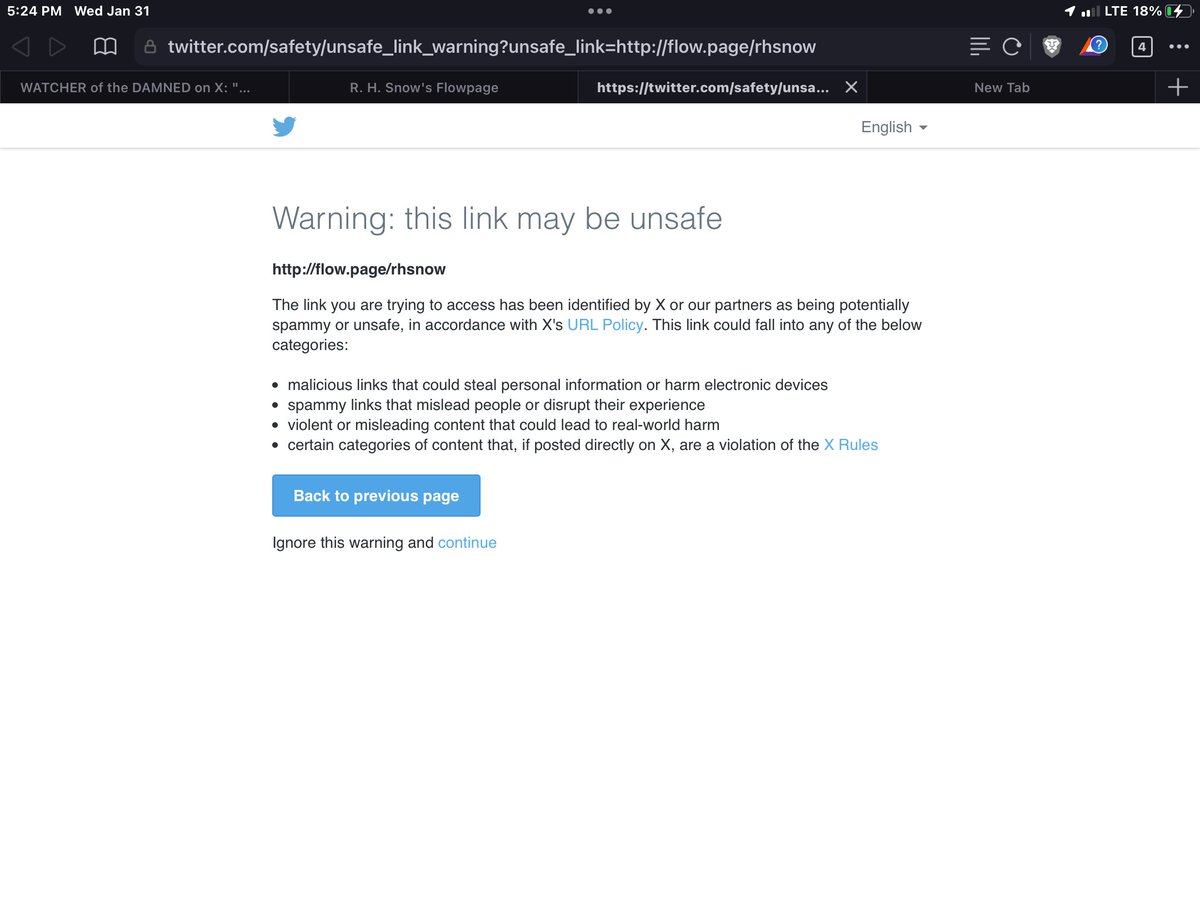The width and height of the screenshot is (1200, 900).
Task: Click the Twitter bird logo
Action: (284, 126)
